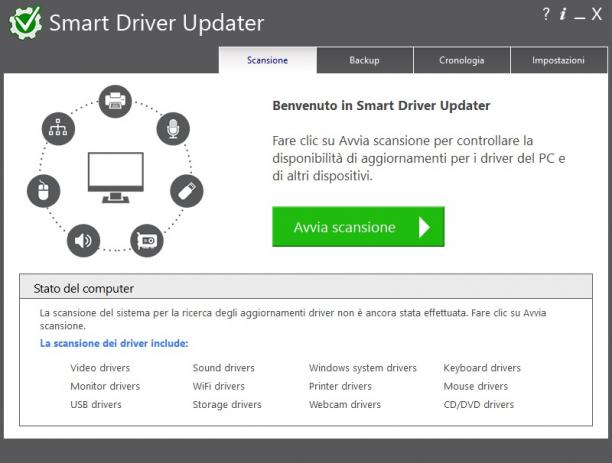Click 'USB drivers' text
The width and height of the screenshot is (612, 463).
(96, 404)
